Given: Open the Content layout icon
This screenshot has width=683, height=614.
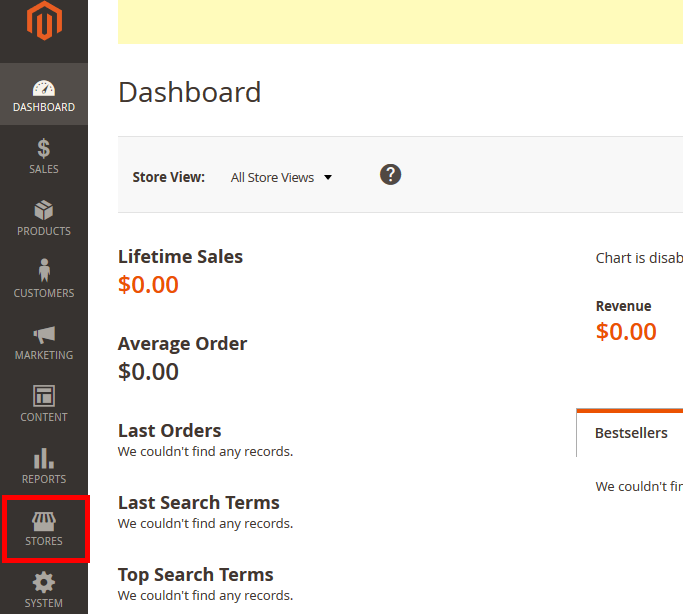Looking at the screenshot, I should click(x=44, y=396).
